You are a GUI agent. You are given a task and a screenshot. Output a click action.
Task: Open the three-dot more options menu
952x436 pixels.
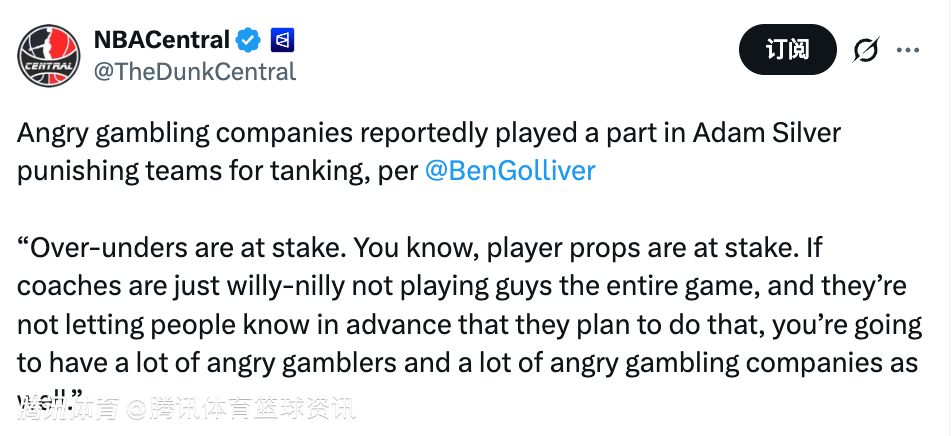(x=908, y=49)
